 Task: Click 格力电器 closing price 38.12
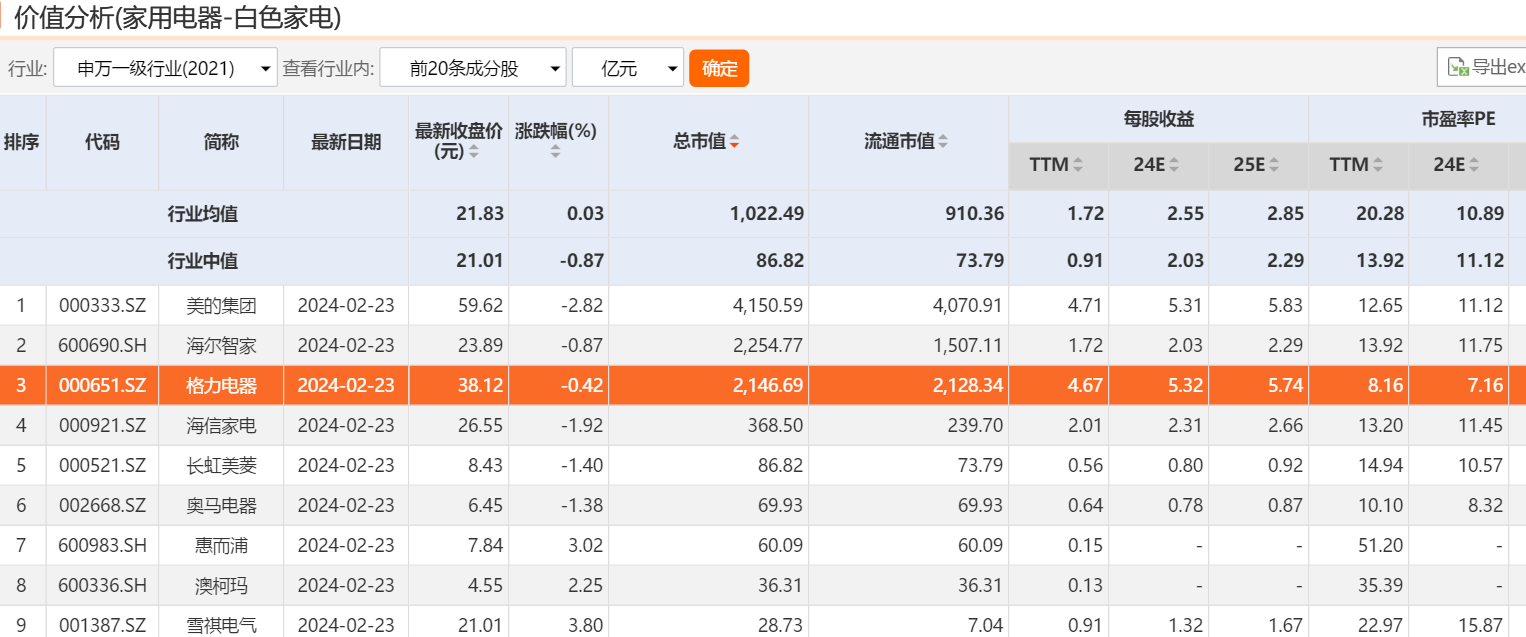(480, 386)
